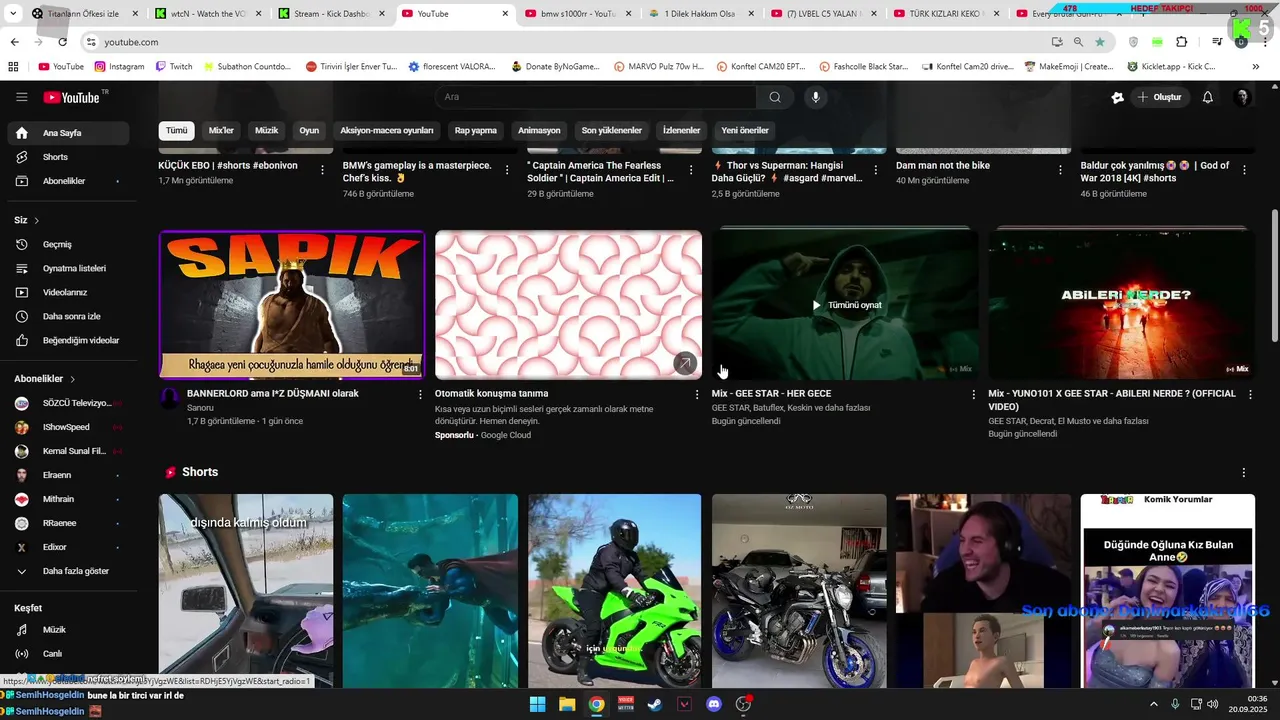The height and width of the screenshot is (720, 1280).
Task: Open more options for Otomatik konuşma ad
Action: point(697,394)
